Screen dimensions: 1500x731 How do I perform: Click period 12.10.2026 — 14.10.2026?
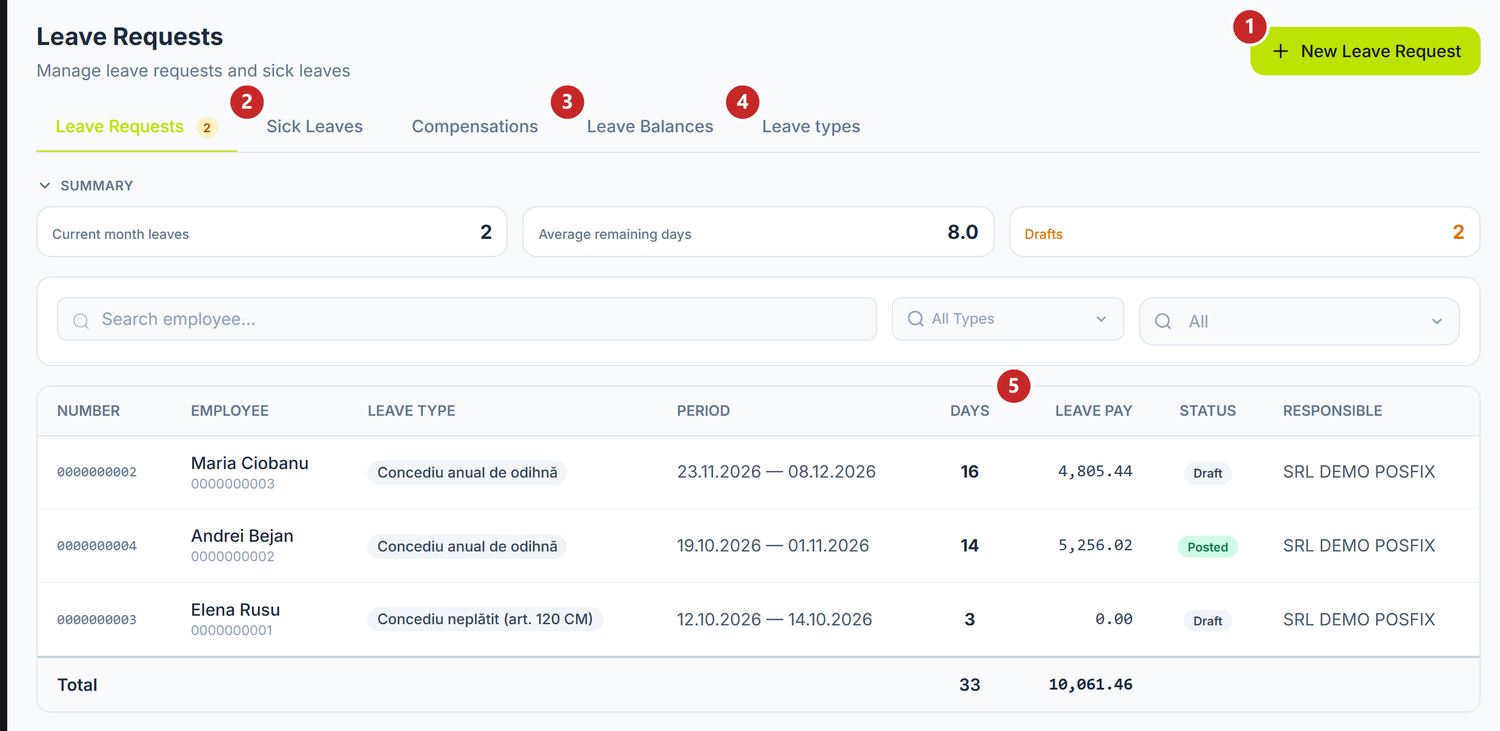[775, 620]
